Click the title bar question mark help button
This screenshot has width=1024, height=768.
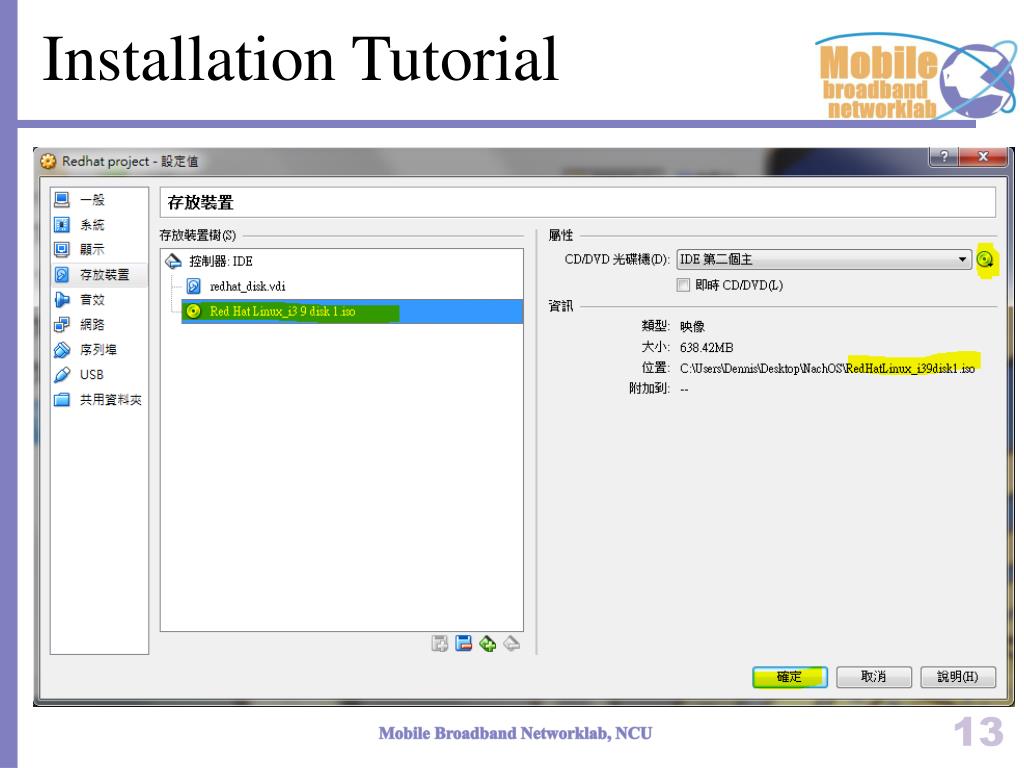(944, 157)
